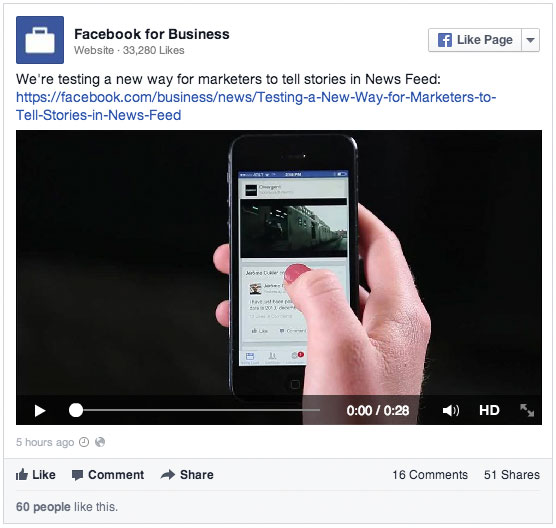Screen dimensions: 556x528
Task: Mute the video using the speaker icon
Action: (x=450, y=410)
